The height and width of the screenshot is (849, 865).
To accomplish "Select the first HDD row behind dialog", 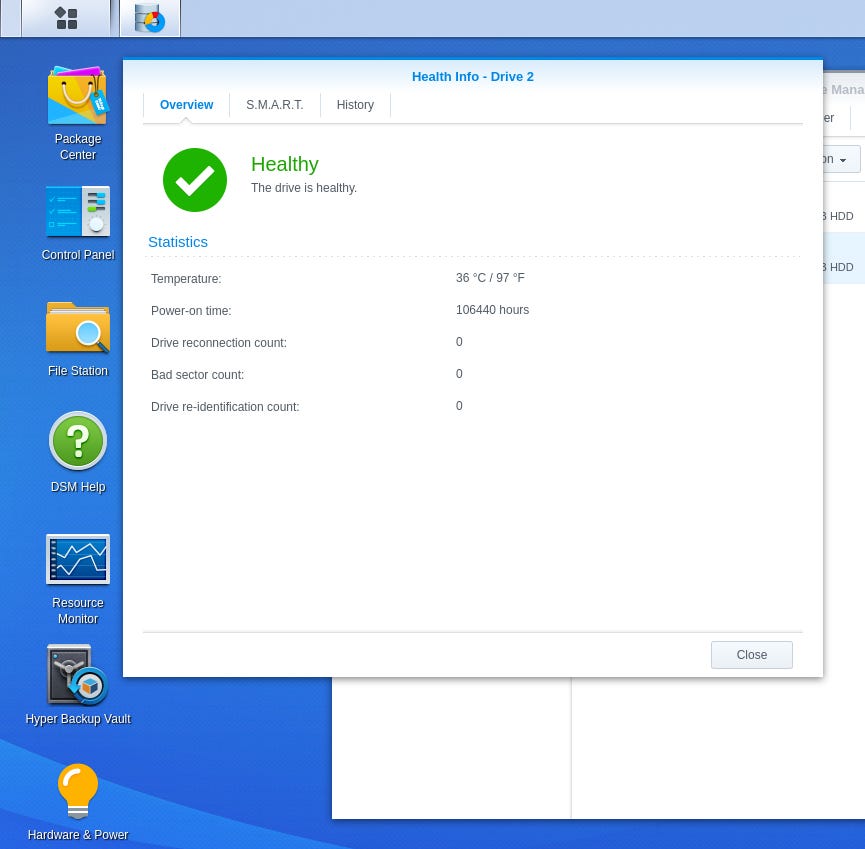I will pos(843,216).
